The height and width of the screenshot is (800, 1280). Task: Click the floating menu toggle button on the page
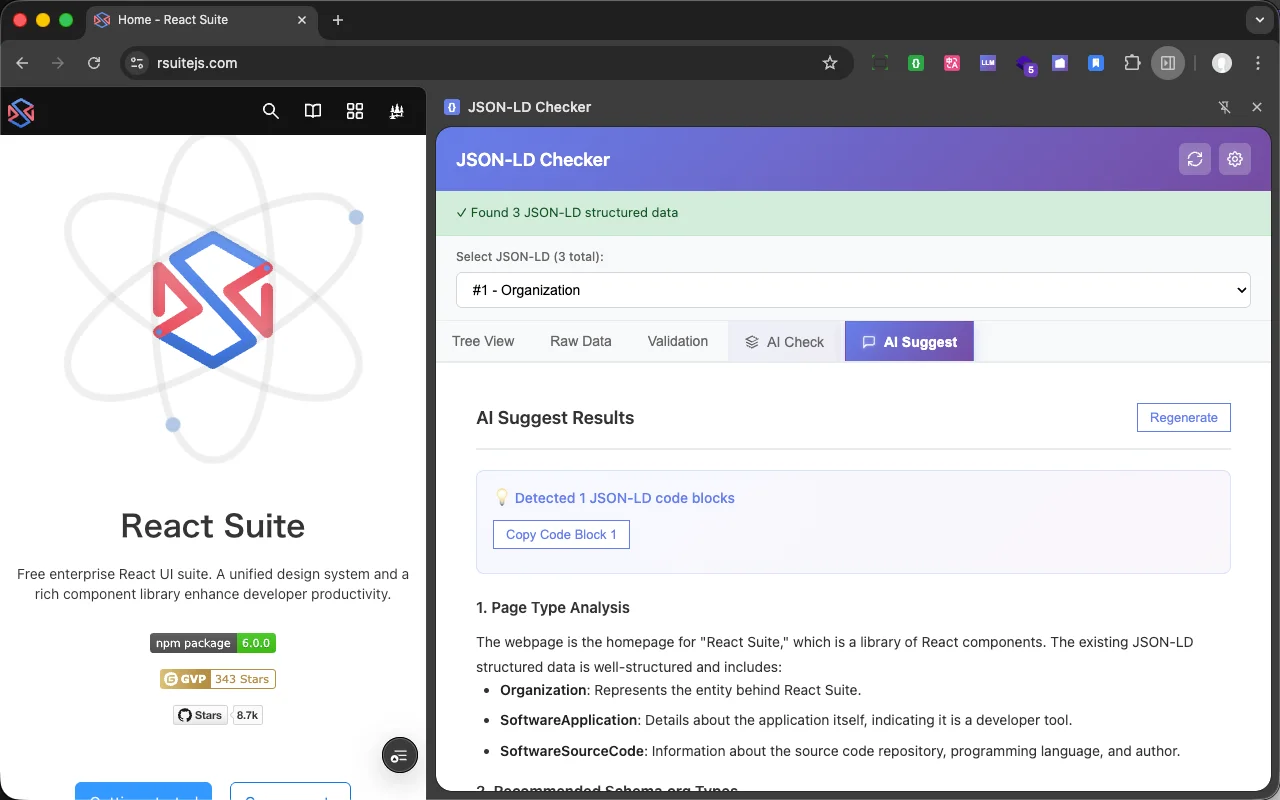tap(400, 756)
